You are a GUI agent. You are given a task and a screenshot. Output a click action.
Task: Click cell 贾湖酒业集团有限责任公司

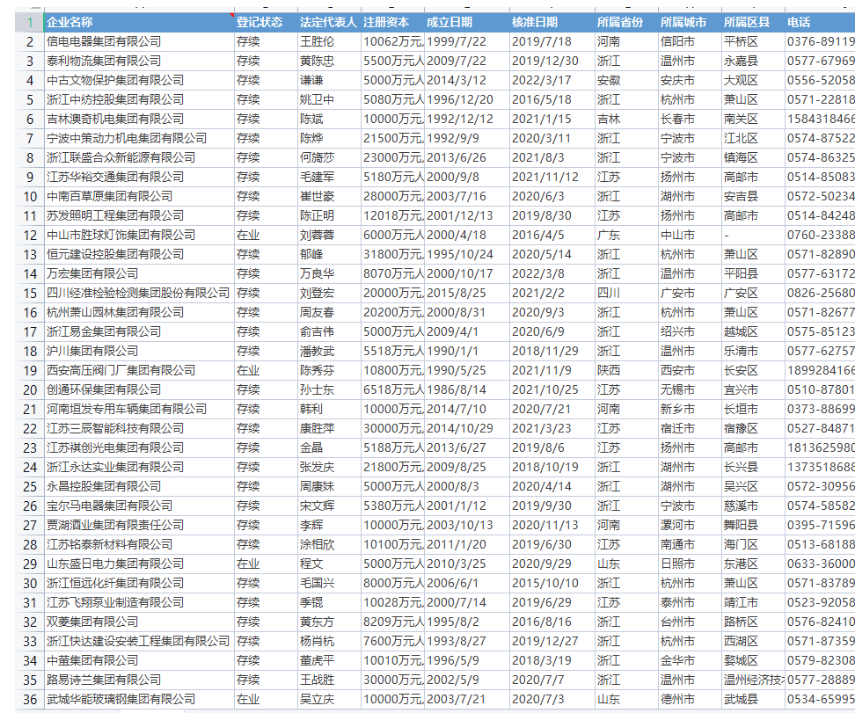coord(139,526)
